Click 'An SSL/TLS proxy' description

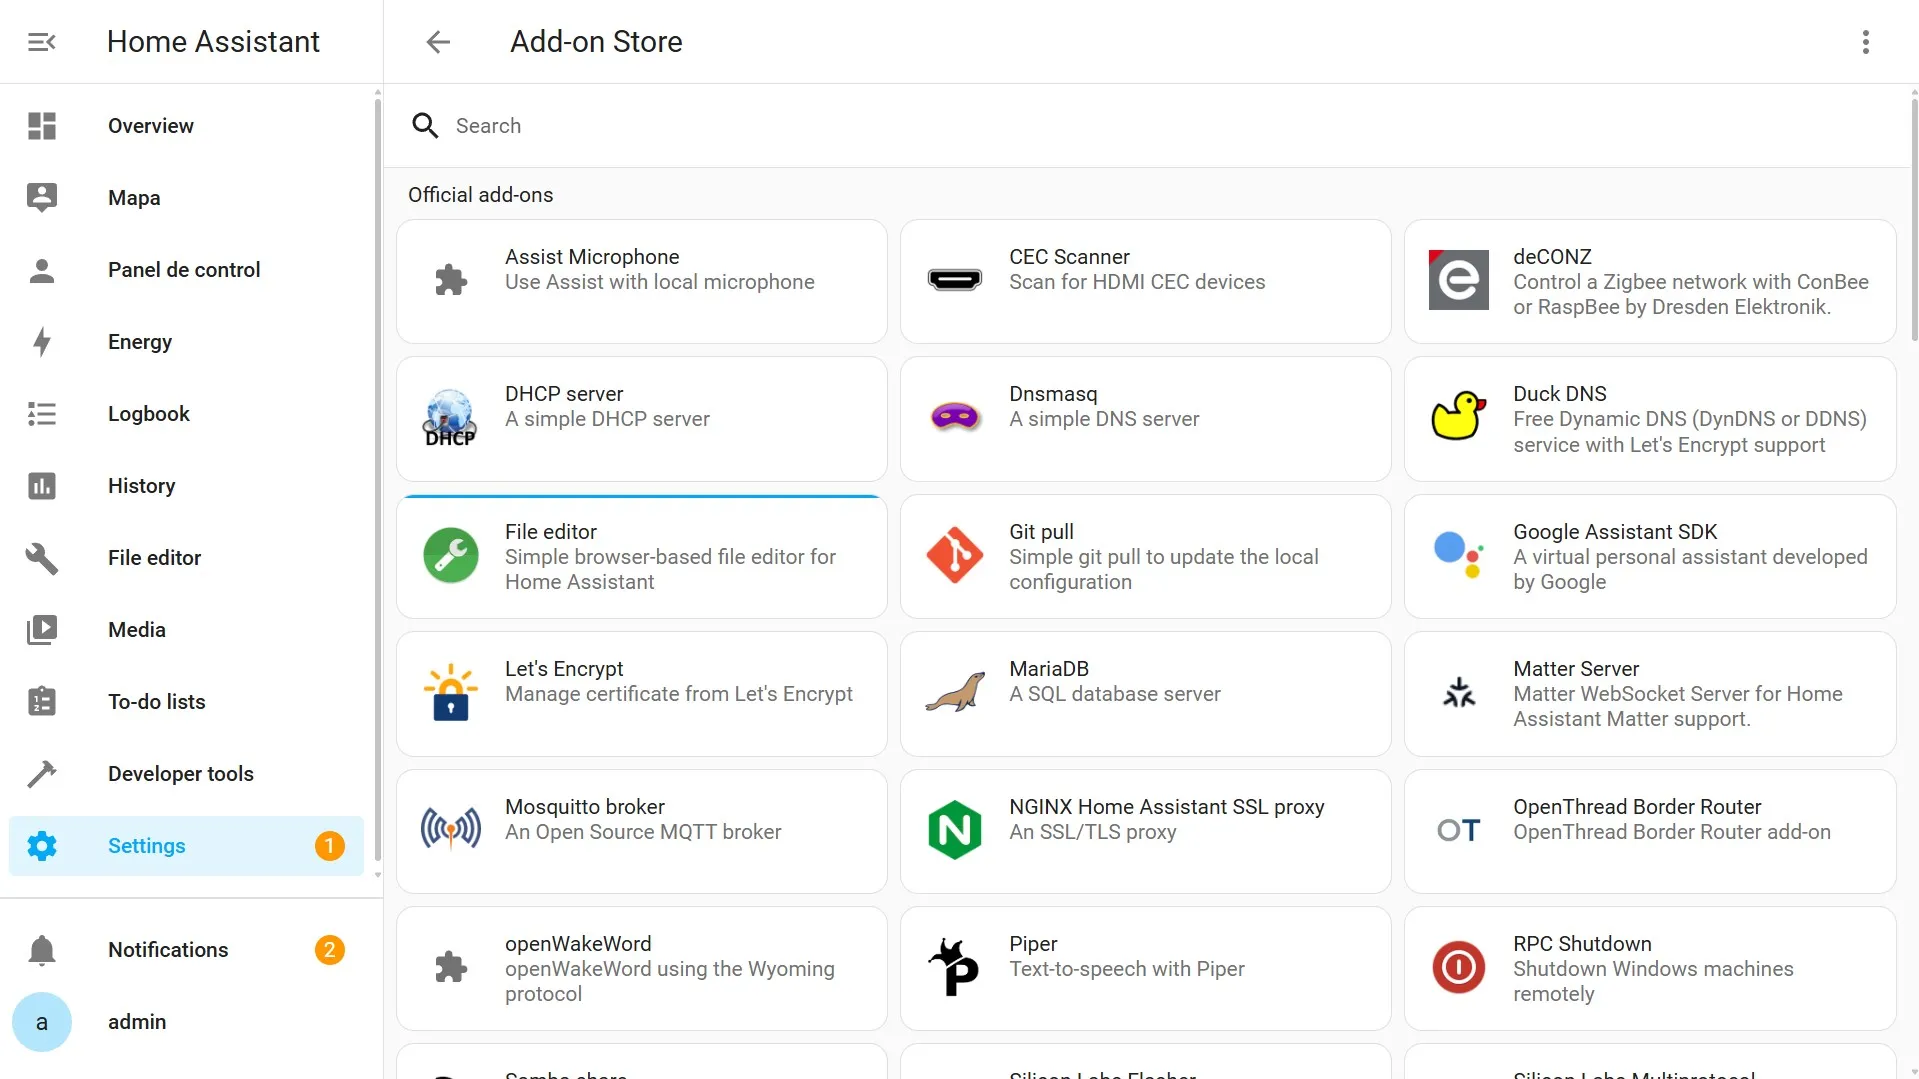tap(1093, 832)
